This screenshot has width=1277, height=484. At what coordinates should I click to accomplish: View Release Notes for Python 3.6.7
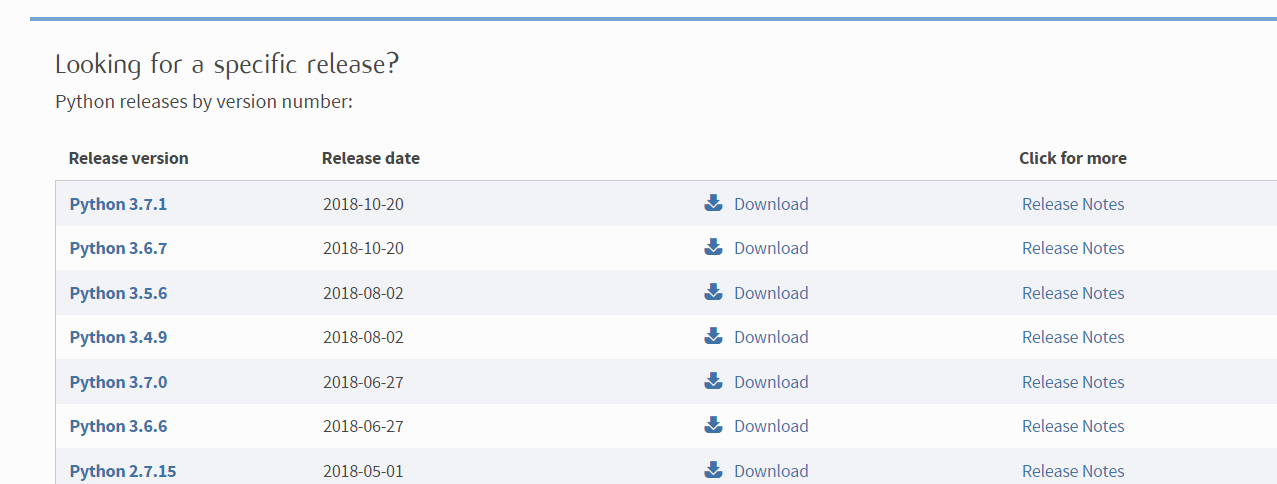point(1073,248)
